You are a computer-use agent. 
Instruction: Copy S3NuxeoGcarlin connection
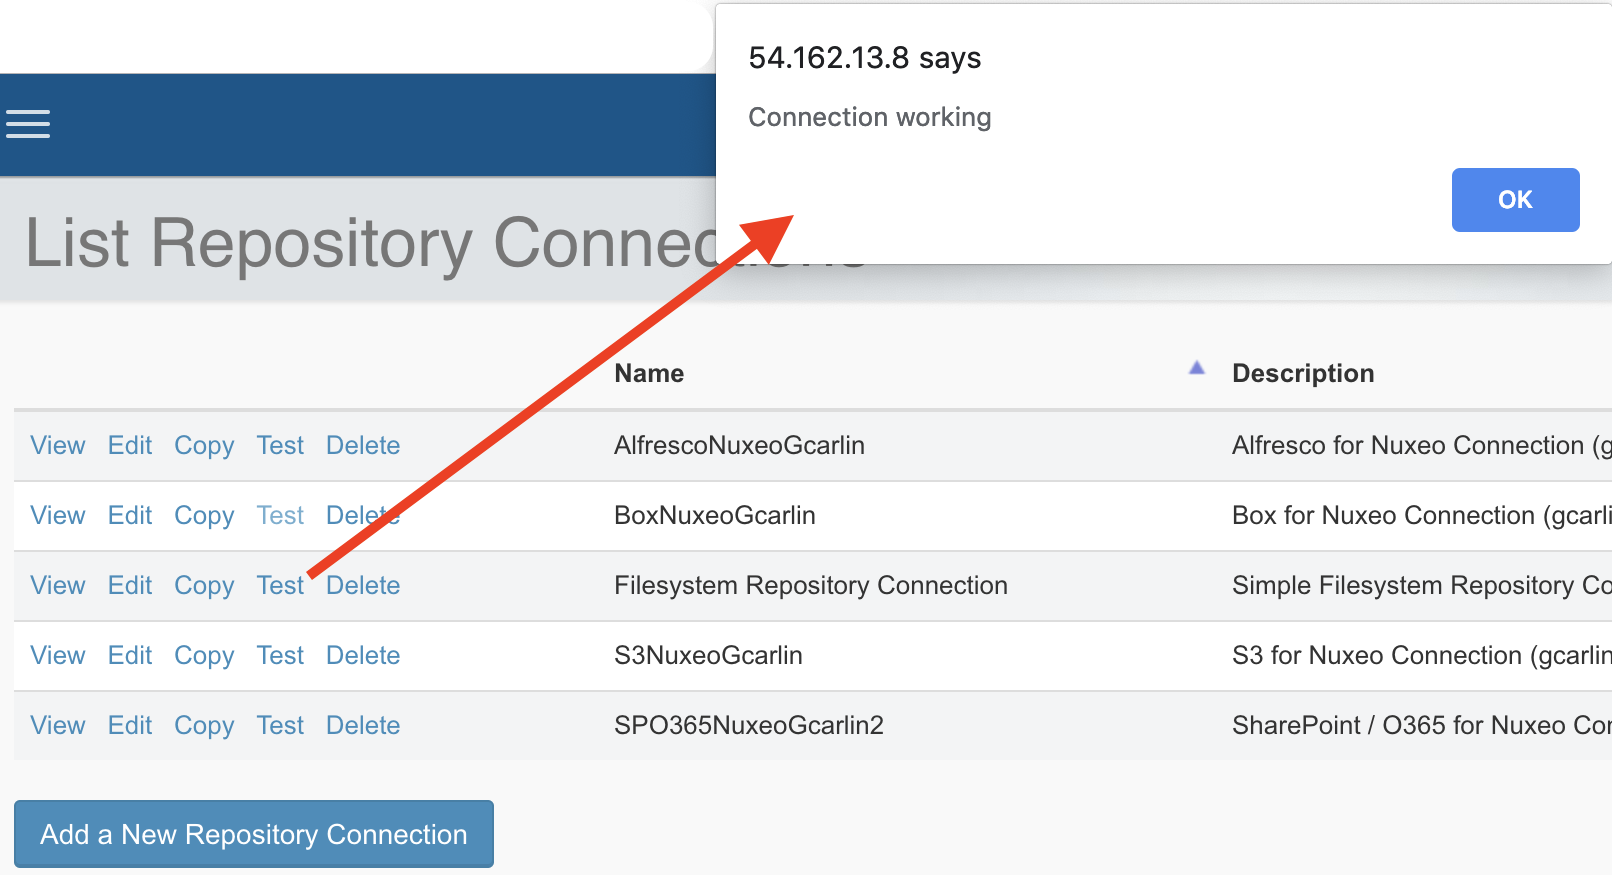tap(204, 656)
